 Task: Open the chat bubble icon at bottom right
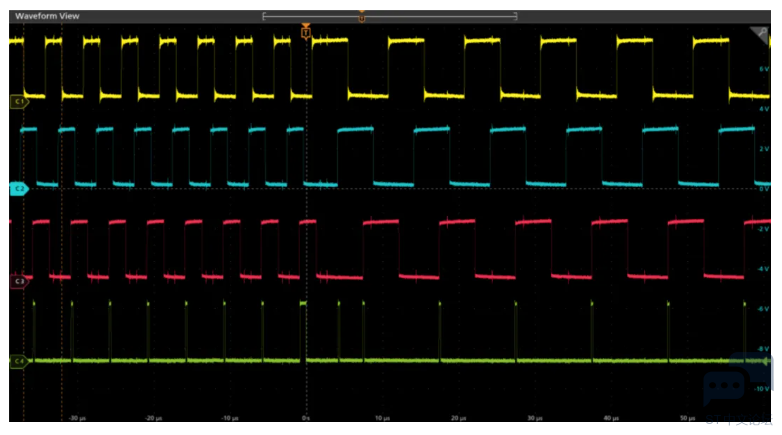[x=722, y=387]
